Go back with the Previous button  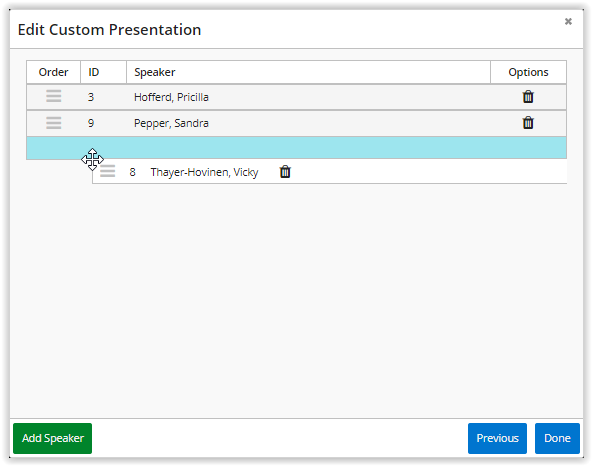point(497,438)
